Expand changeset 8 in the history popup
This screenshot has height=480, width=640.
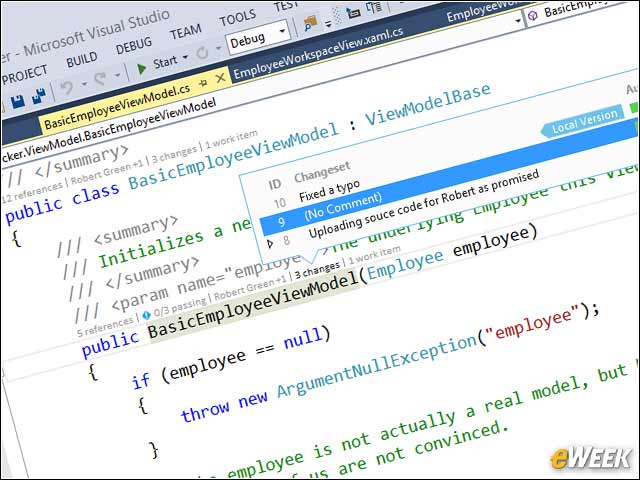(x=270, y=244)
